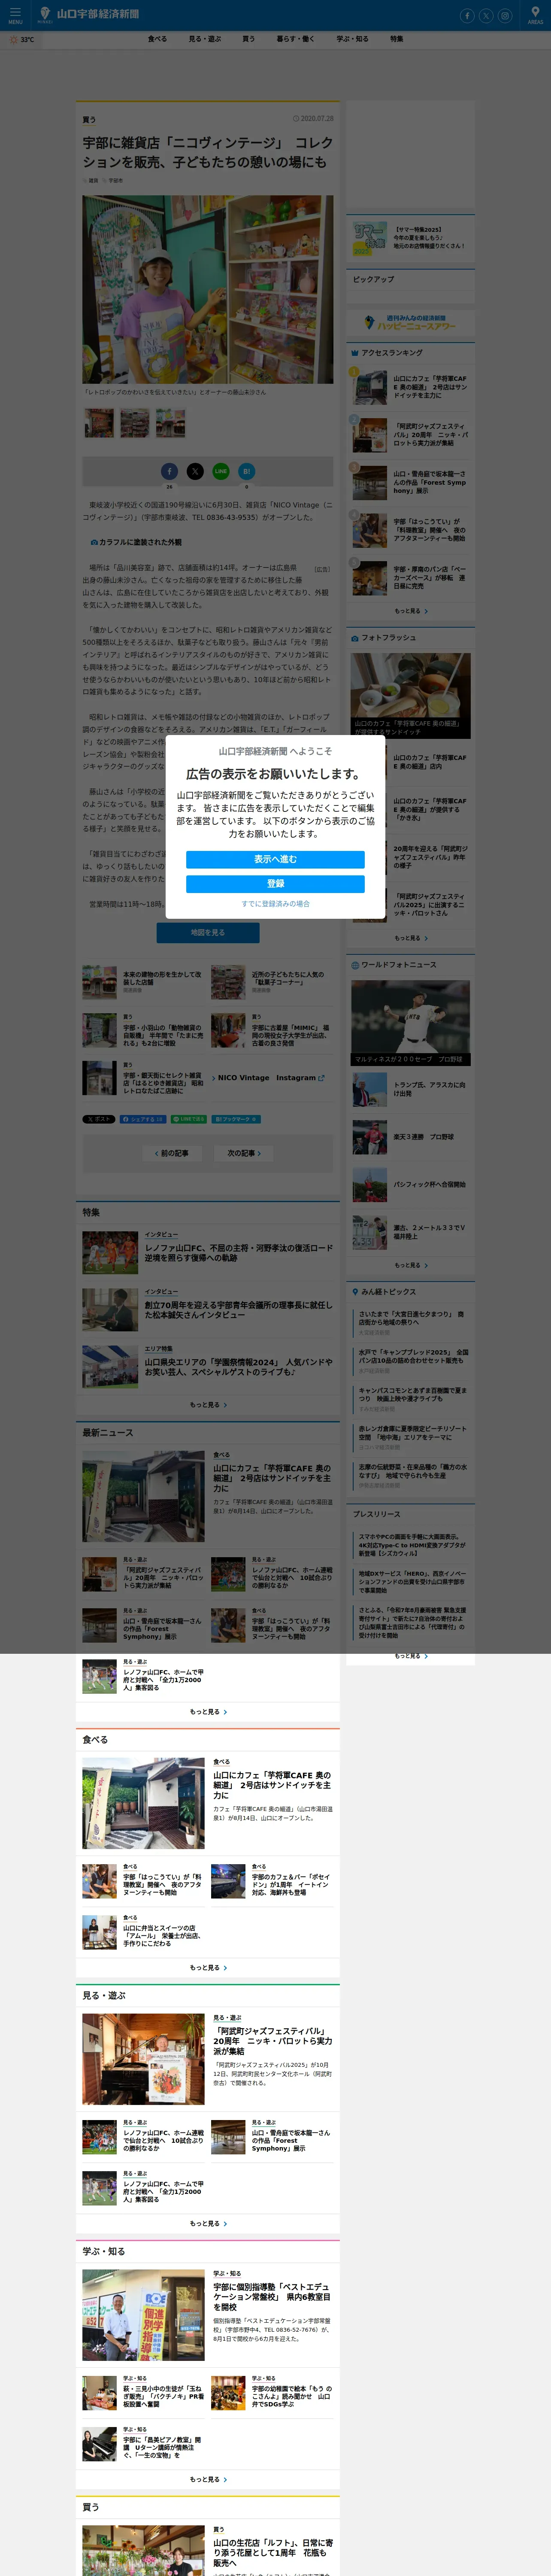Click the すでに登録済みの場合 link

click(x=275, y=904)
